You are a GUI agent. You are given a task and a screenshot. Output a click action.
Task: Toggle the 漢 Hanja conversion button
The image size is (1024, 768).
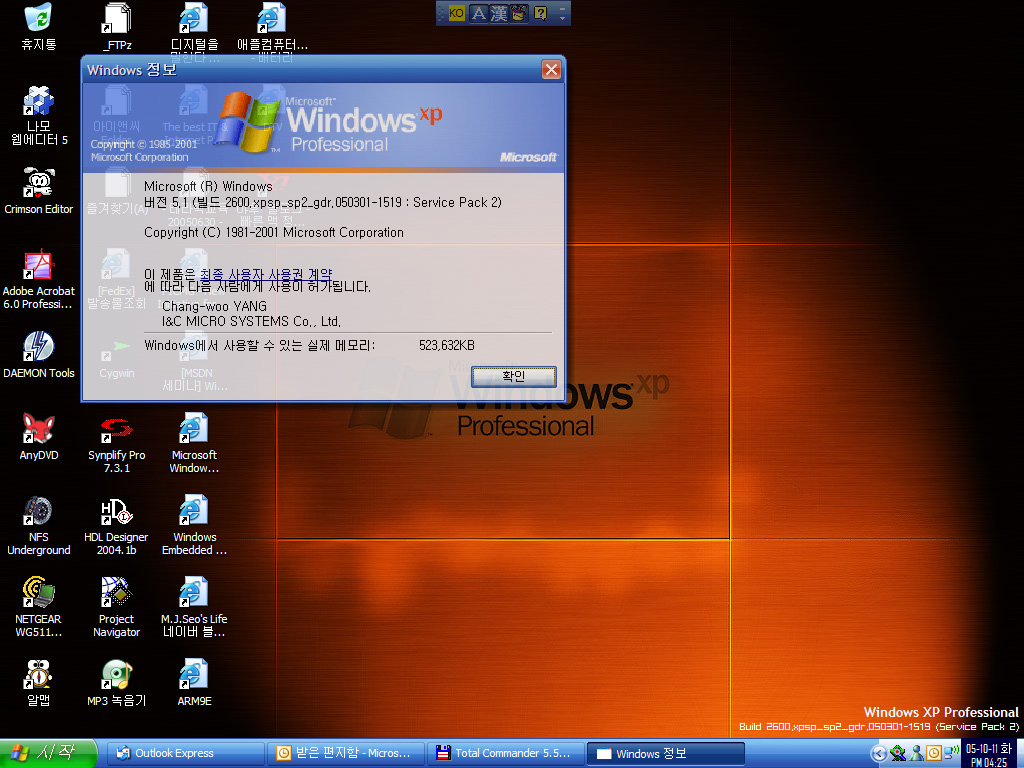(498, 13)
